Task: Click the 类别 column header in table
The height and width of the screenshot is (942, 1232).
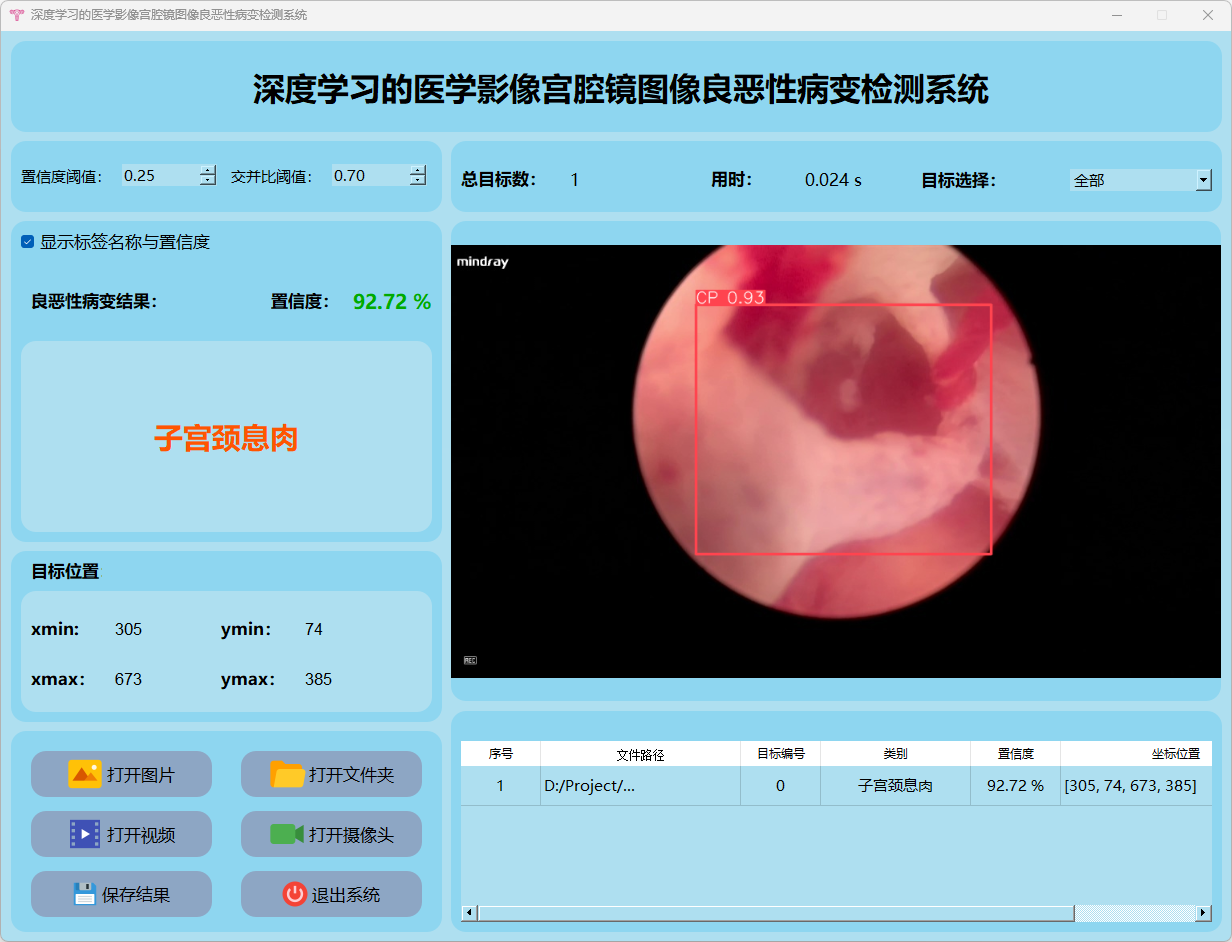Action: (x=895, y=754)
